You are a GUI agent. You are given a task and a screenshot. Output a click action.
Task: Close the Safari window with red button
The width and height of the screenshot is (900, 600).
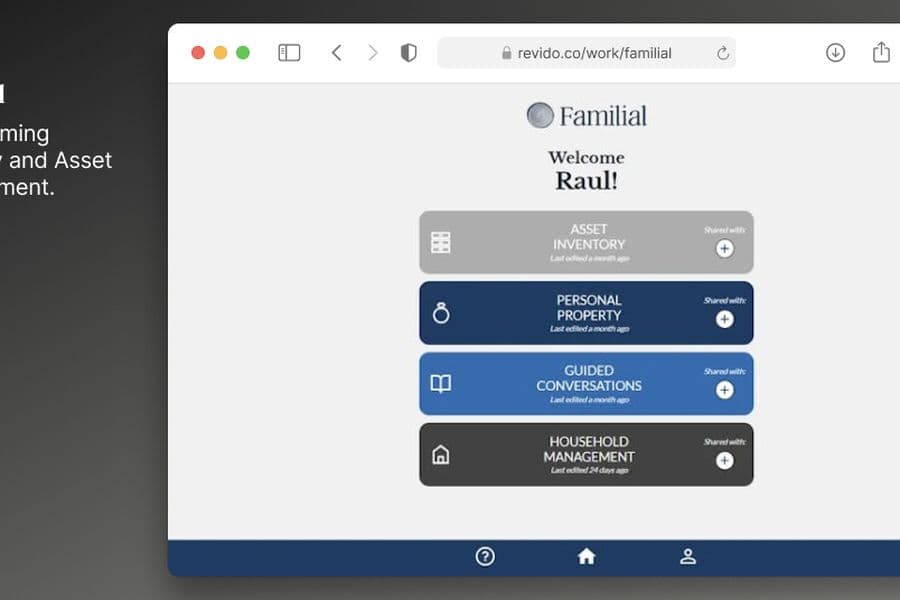[198, 53]
